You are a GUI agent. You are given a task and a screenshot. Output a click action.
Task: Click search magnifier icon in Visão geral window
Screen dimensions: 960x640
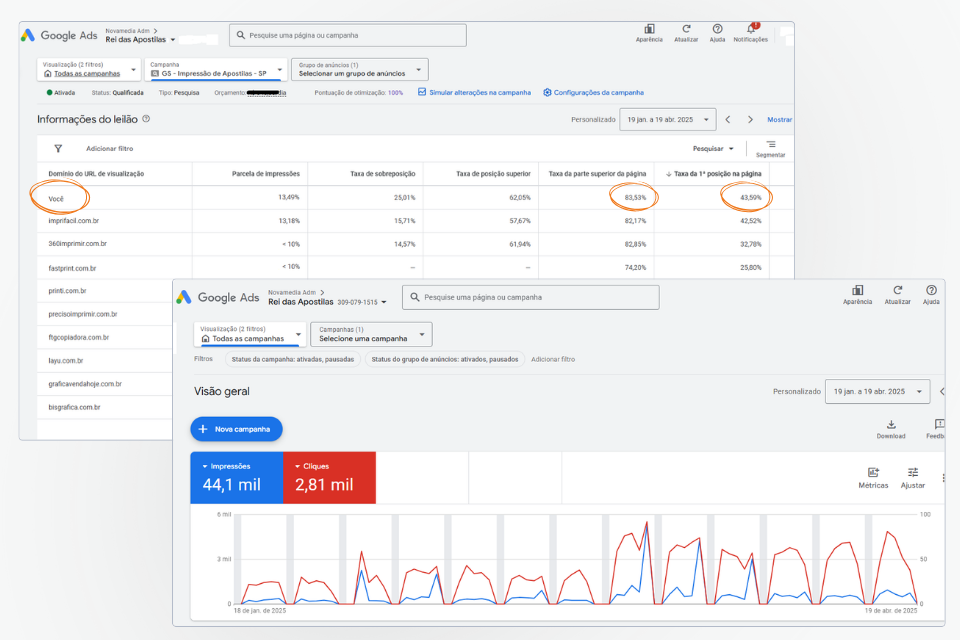pyautogui.click(x=414, y=297)
